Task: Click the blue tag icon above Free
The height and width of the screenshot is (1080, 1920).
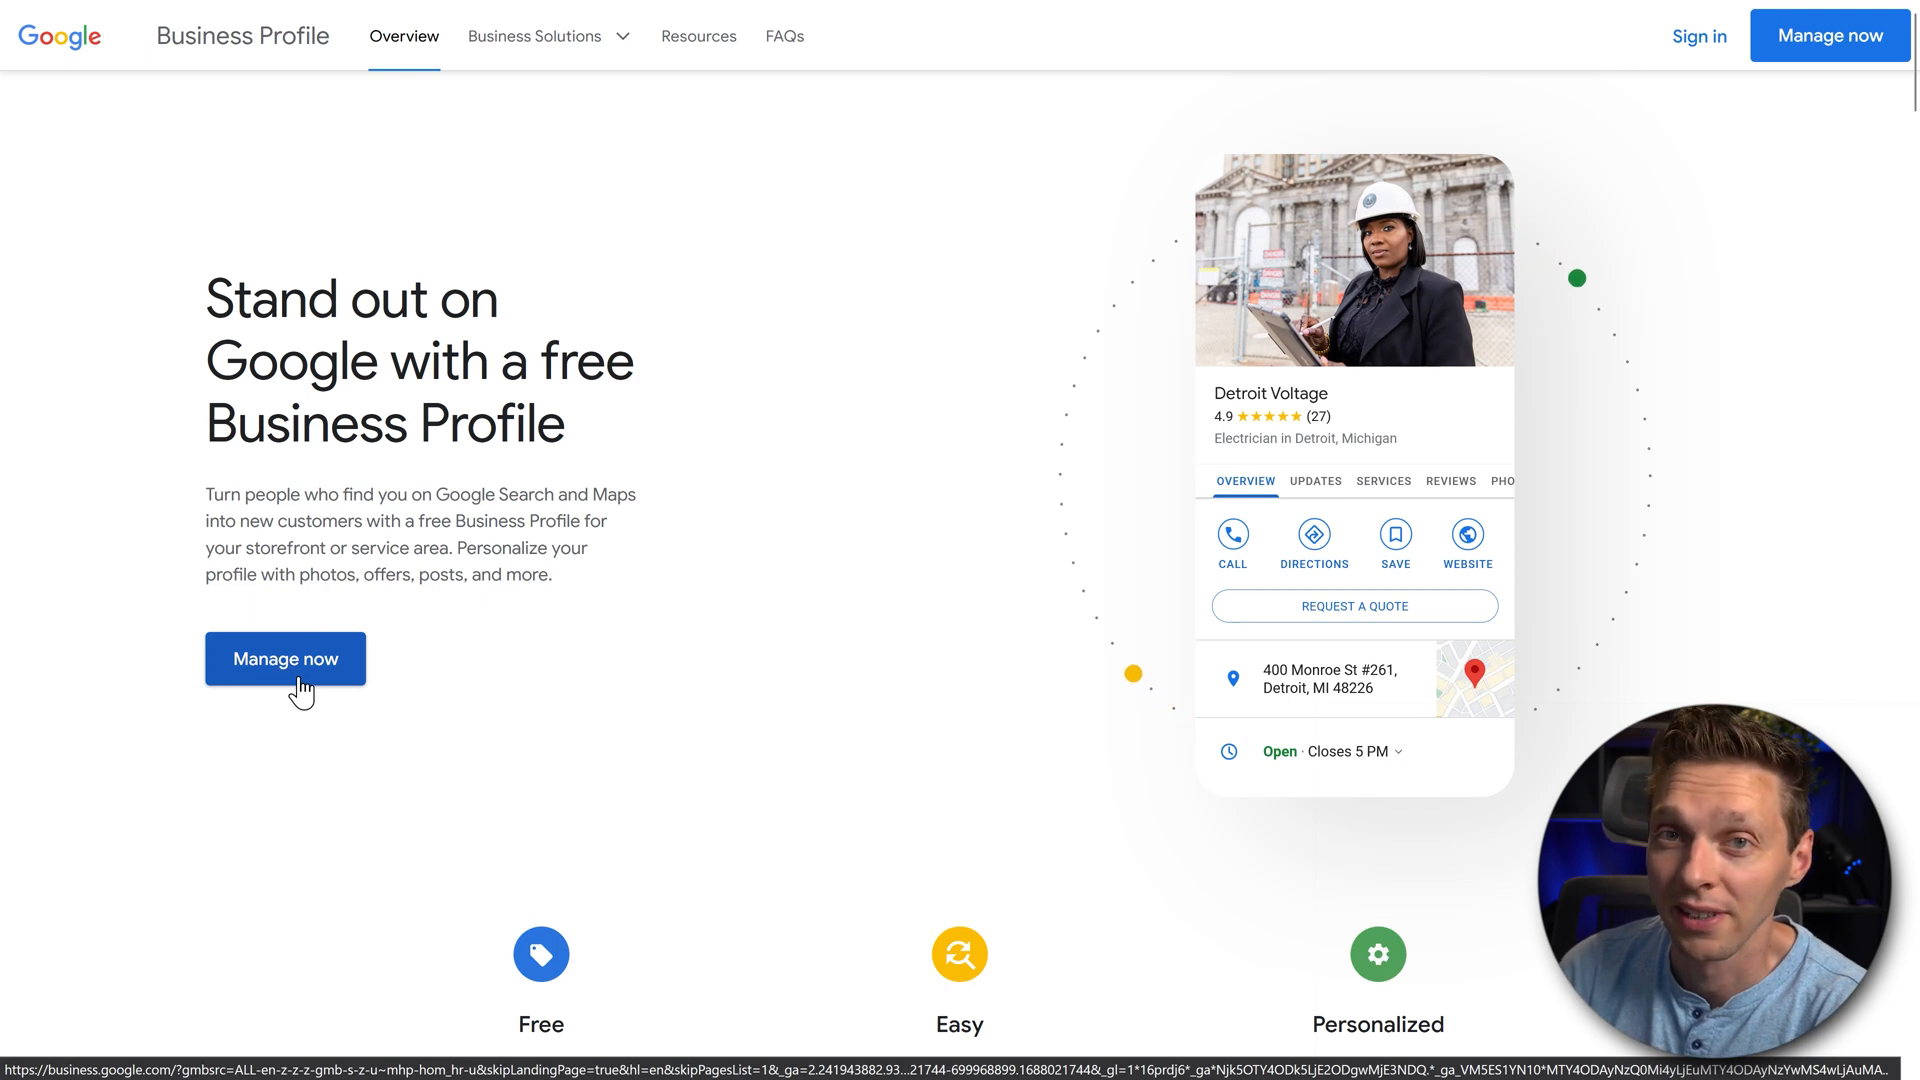Action: click(x=541, y=954)
